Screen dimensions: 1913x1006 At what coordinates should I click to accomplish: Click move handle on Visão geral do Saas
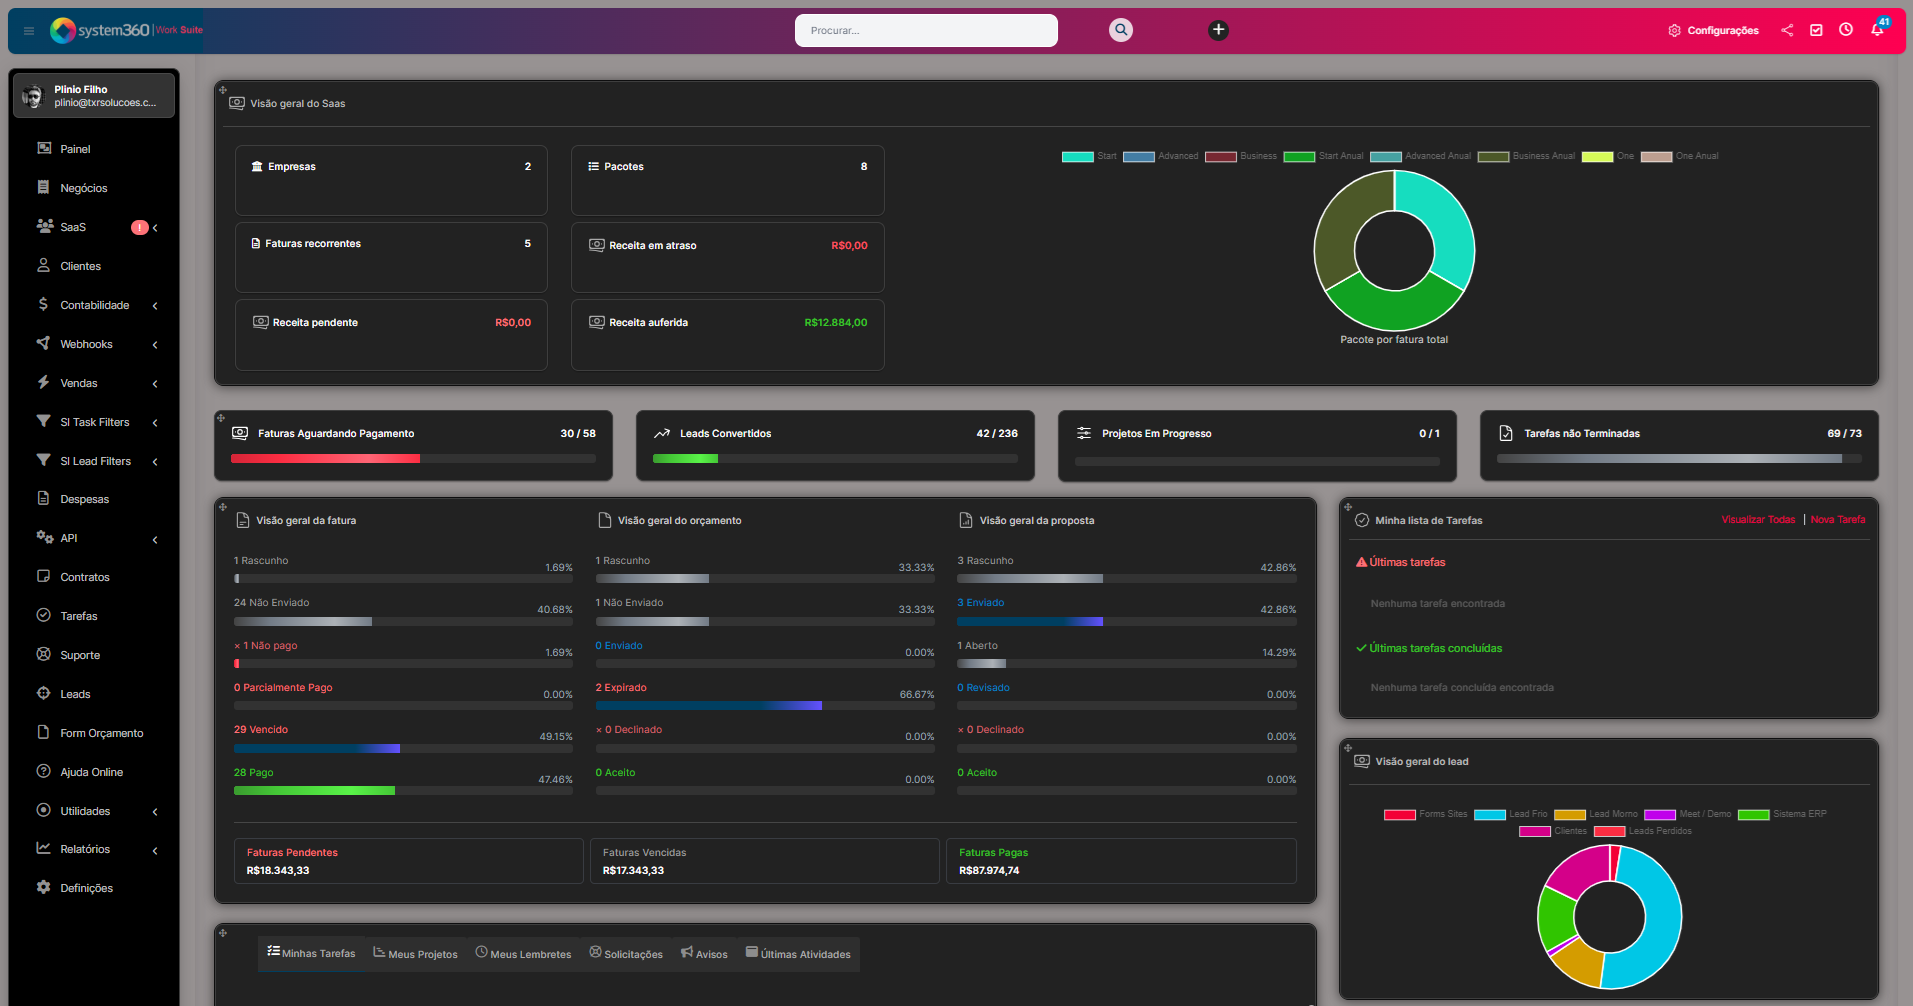click(x=223, y=90)
